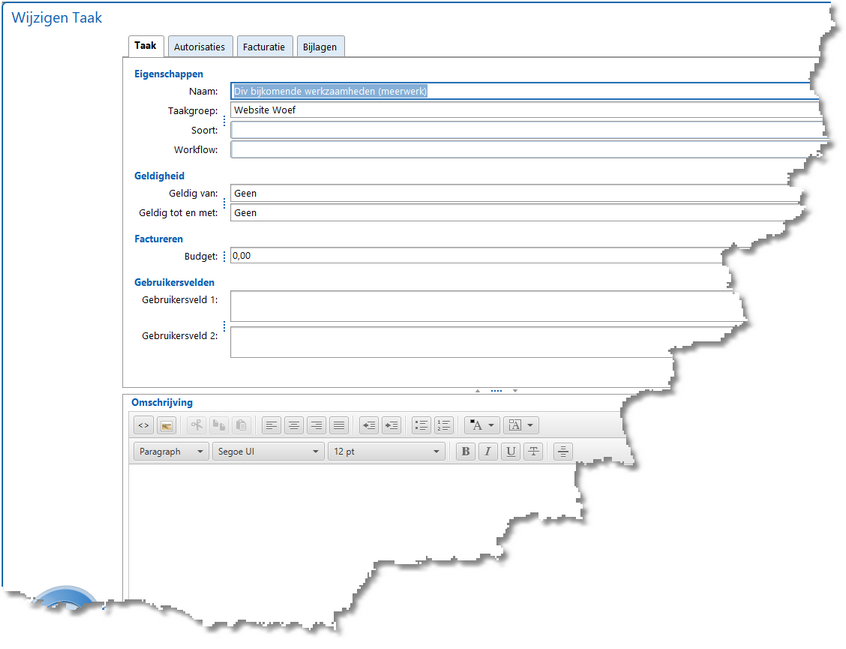
Task: Center align the description text
Action: tap(294, 425)
